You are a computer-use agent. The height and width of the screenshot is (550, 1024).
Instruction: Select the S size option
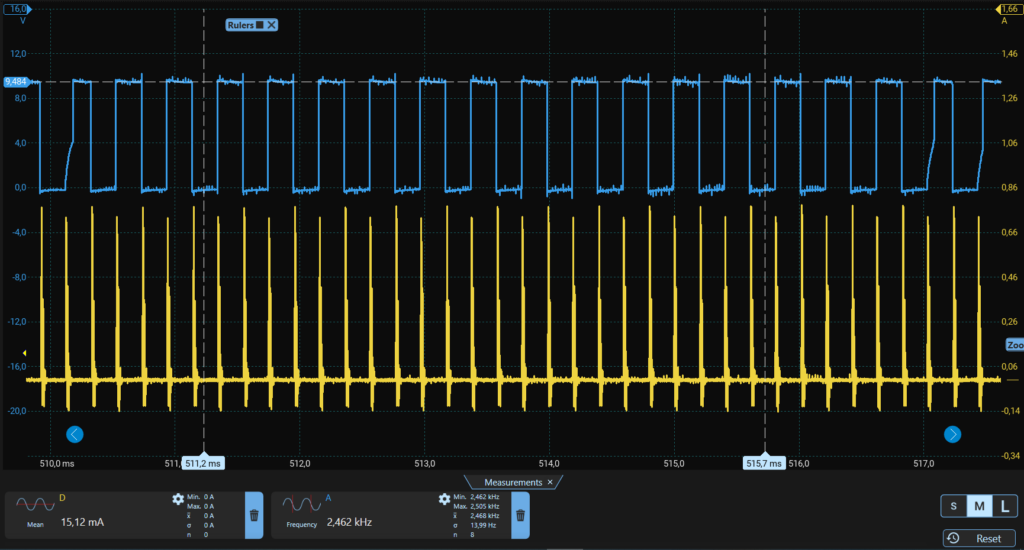tap(953, 506)
